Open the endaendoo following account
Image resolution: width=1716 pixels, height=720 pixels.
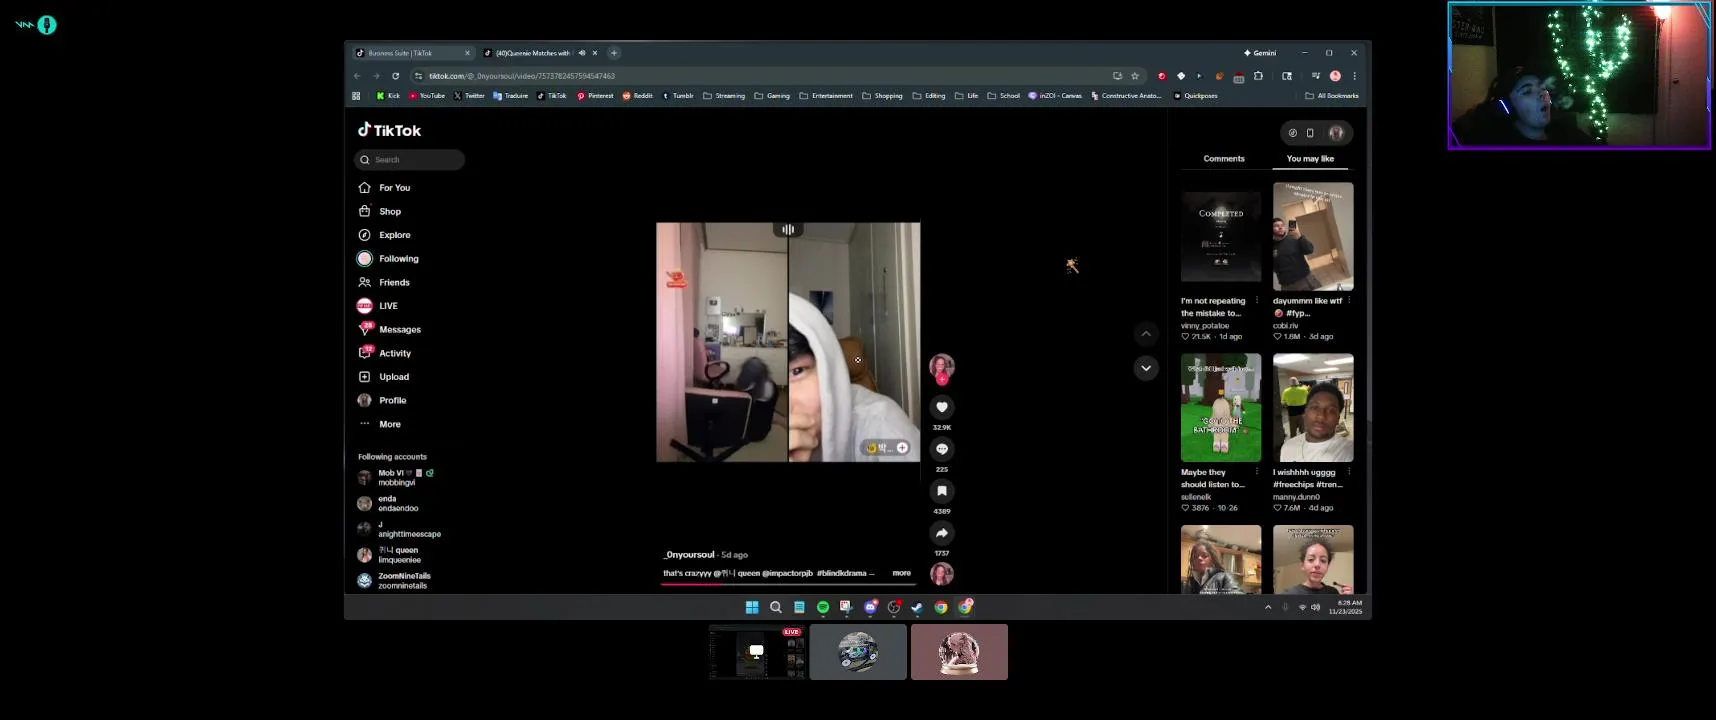[x=389, y=504]
